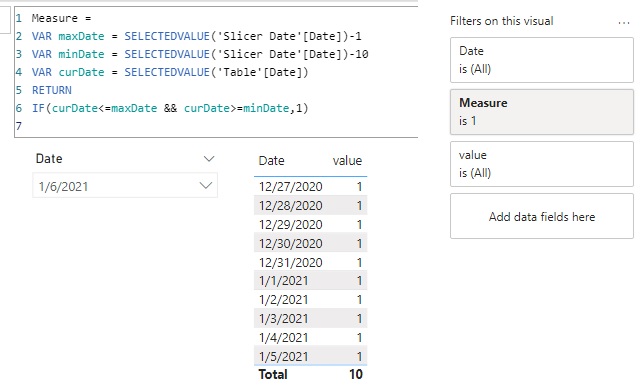
Task: Select the 1/3/2021 table row
Action: [311, 318]
